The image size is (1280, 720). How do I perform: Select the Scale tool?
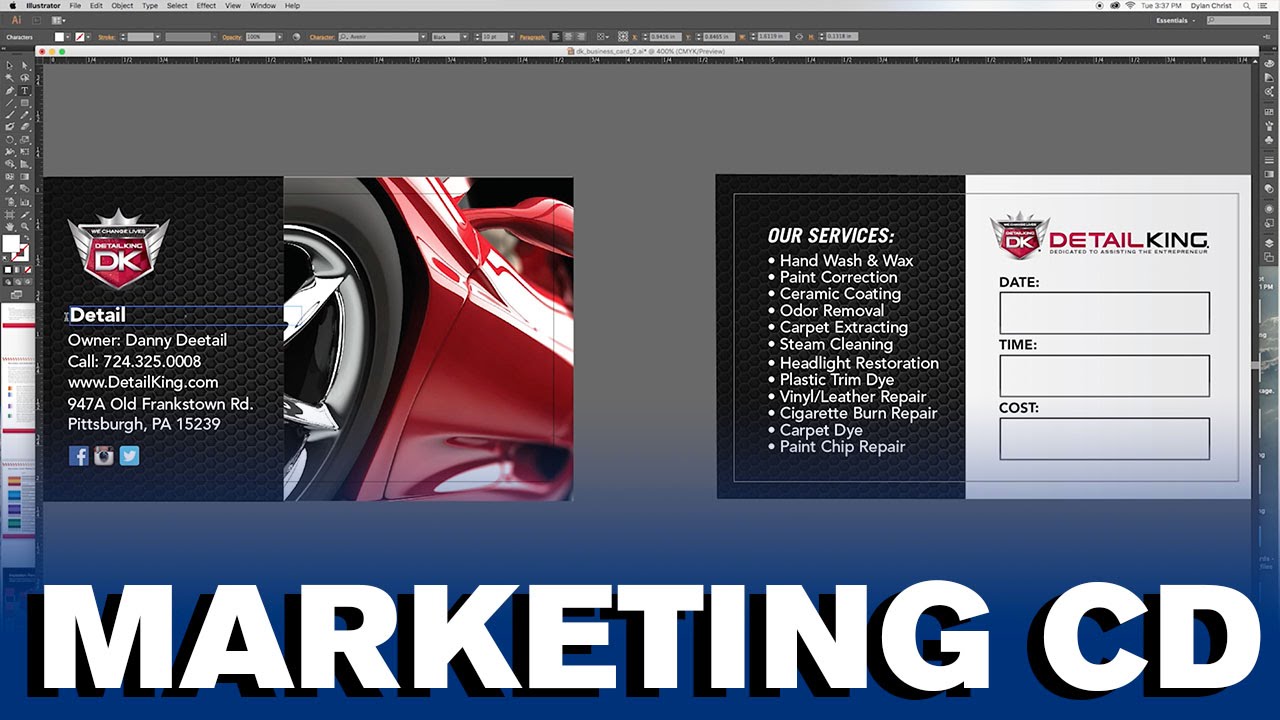tap(24, 138)
